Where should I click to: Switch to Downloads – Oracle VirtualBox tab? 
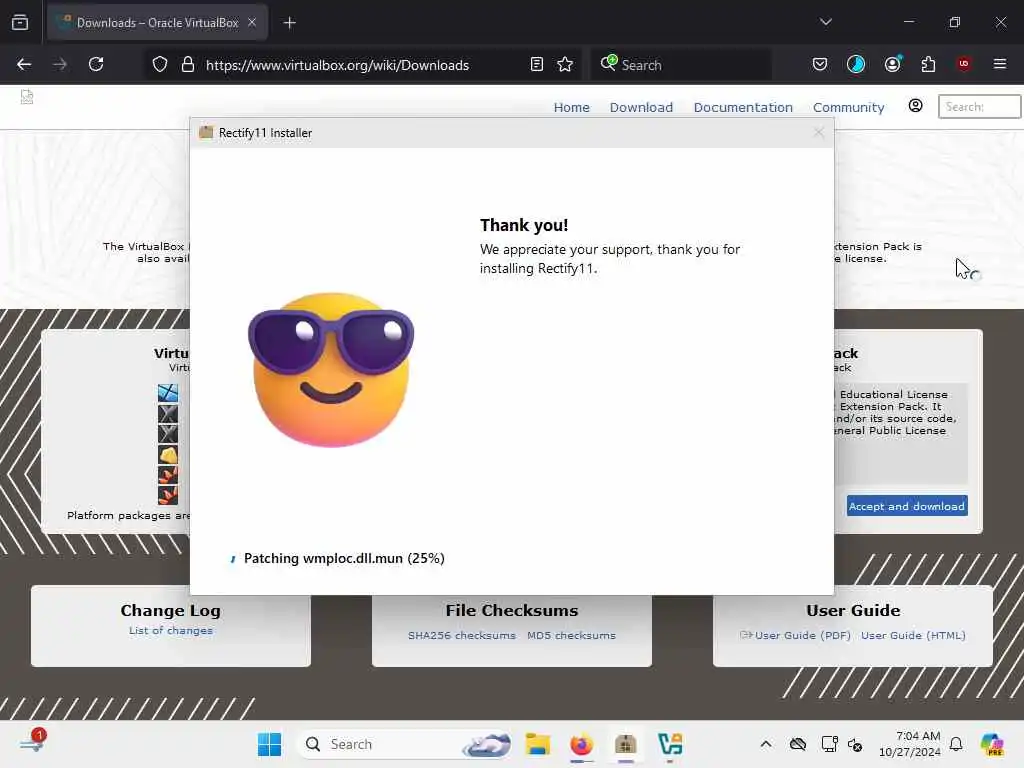point(157,23)
